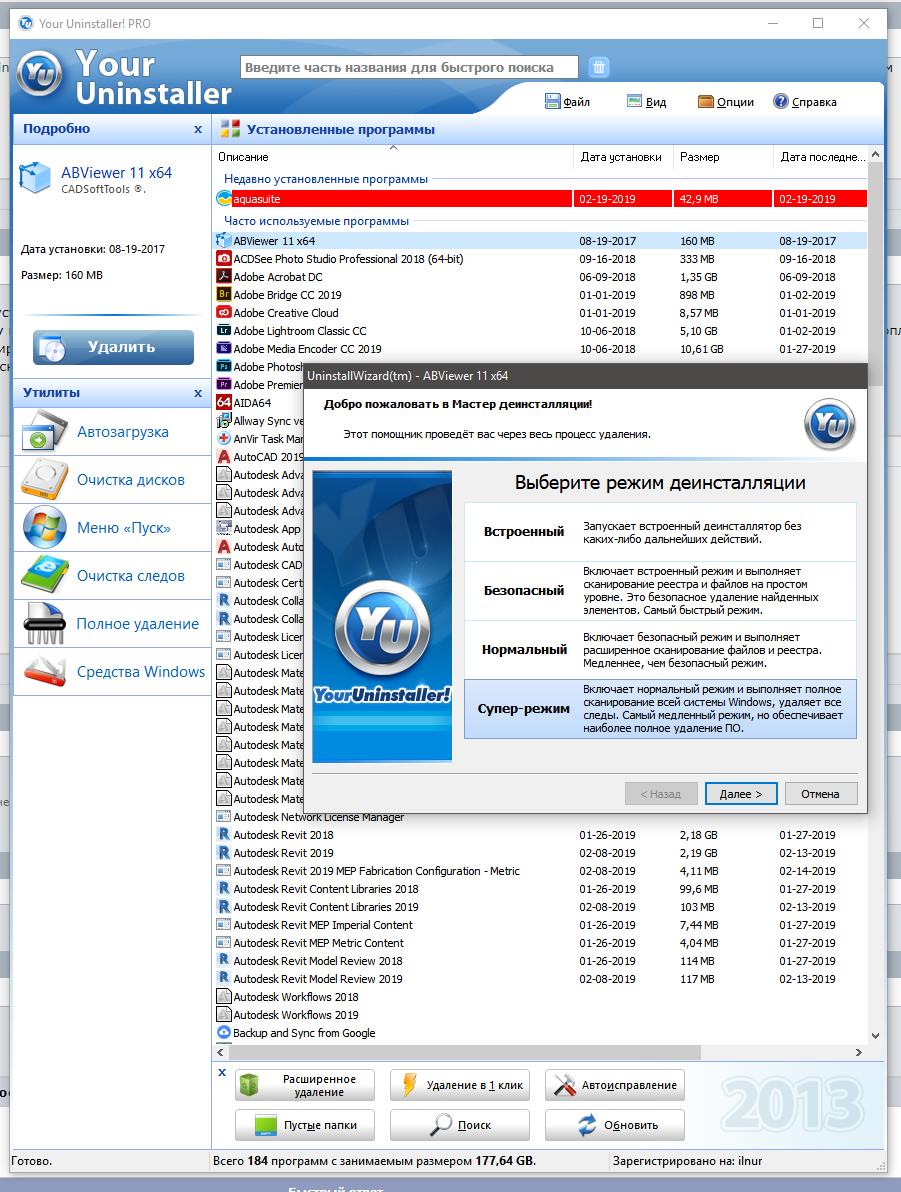Viewport: 901px width, 1192px height.
Task: Choose the Нормальный uninstall mode
Action: [x=660, y=650]
